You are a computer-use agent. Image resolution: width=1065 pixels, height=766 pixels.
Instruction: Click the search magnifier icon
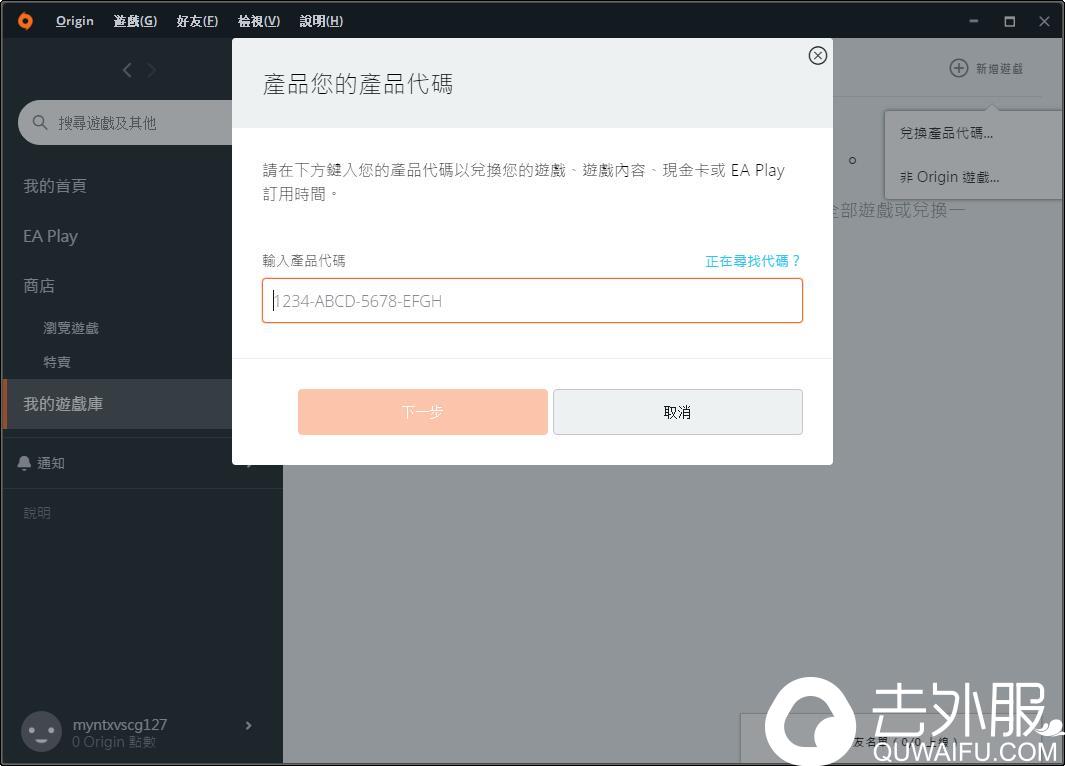(x=40, y=122)
